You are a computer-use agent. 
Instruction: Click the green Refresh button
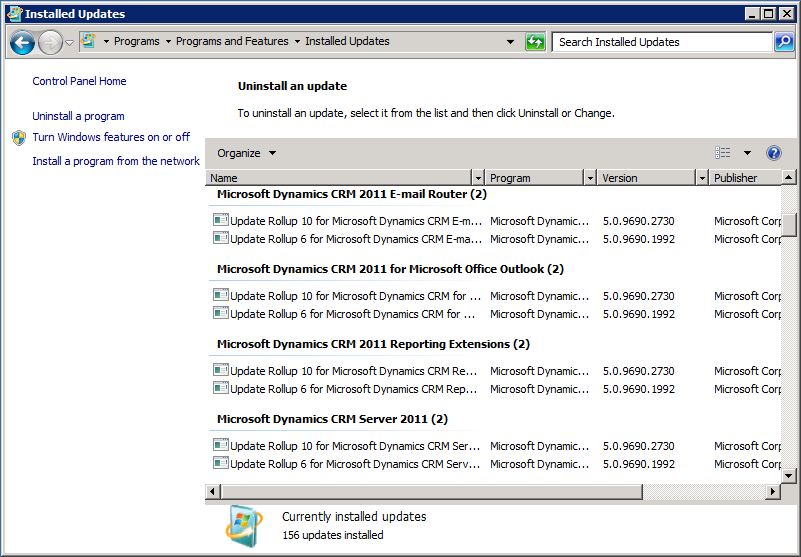tap(535, 42)
